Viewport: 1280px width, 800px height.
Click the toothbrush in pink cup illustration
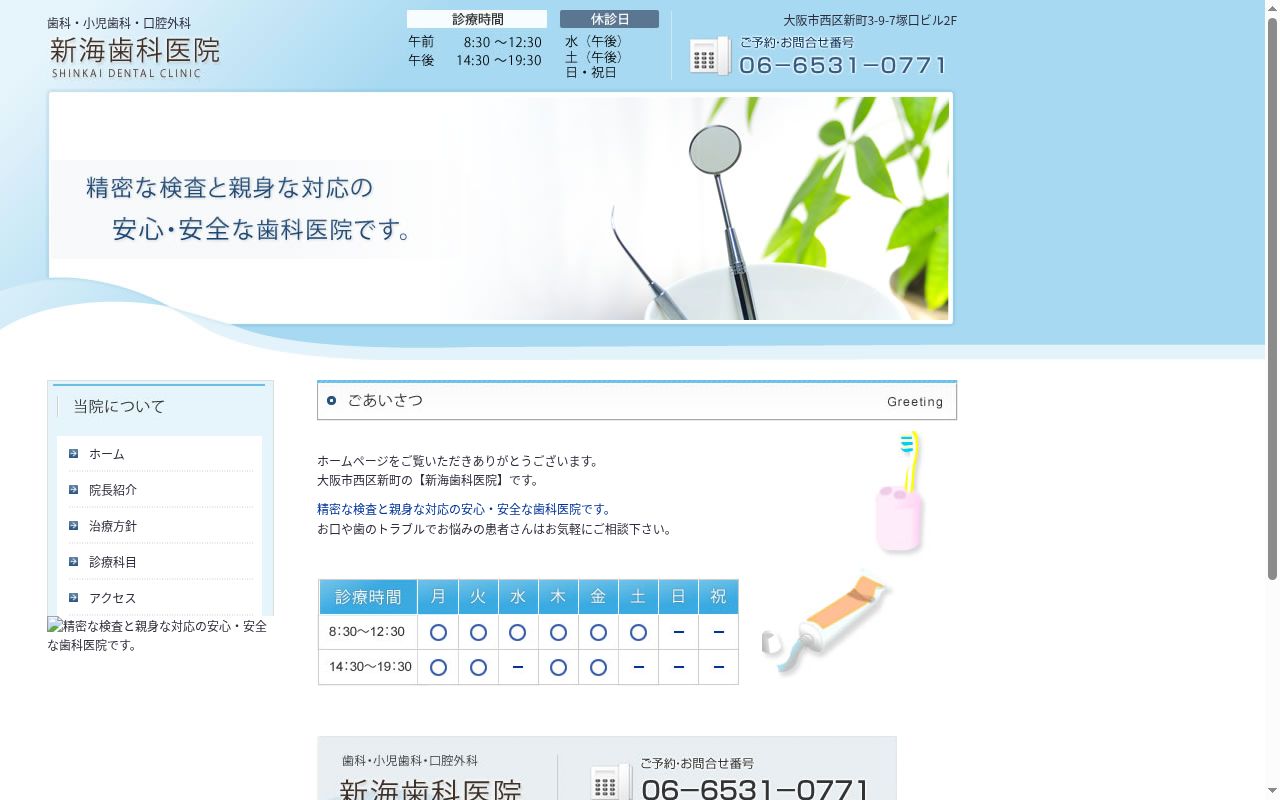coord(899,492)
